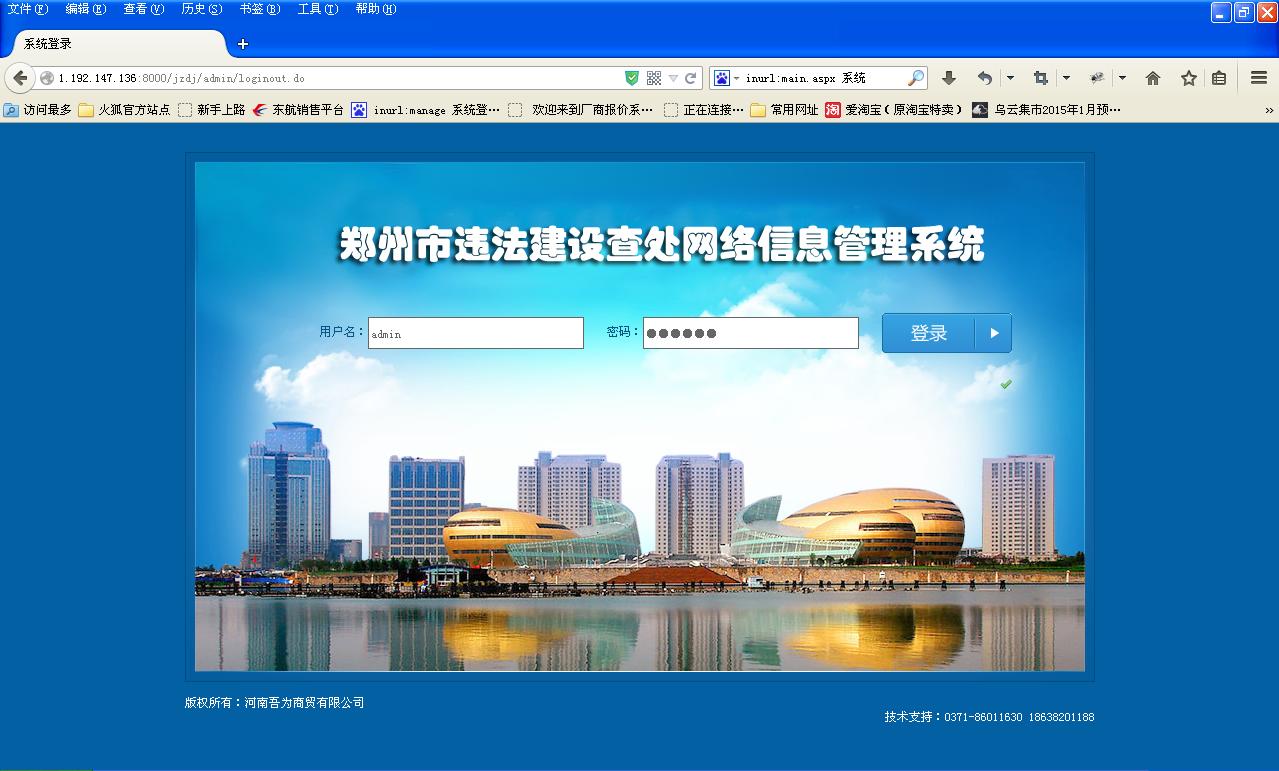
Task: Open the 常用网址 bookmark folder
Action: click(x=785, y=110)
